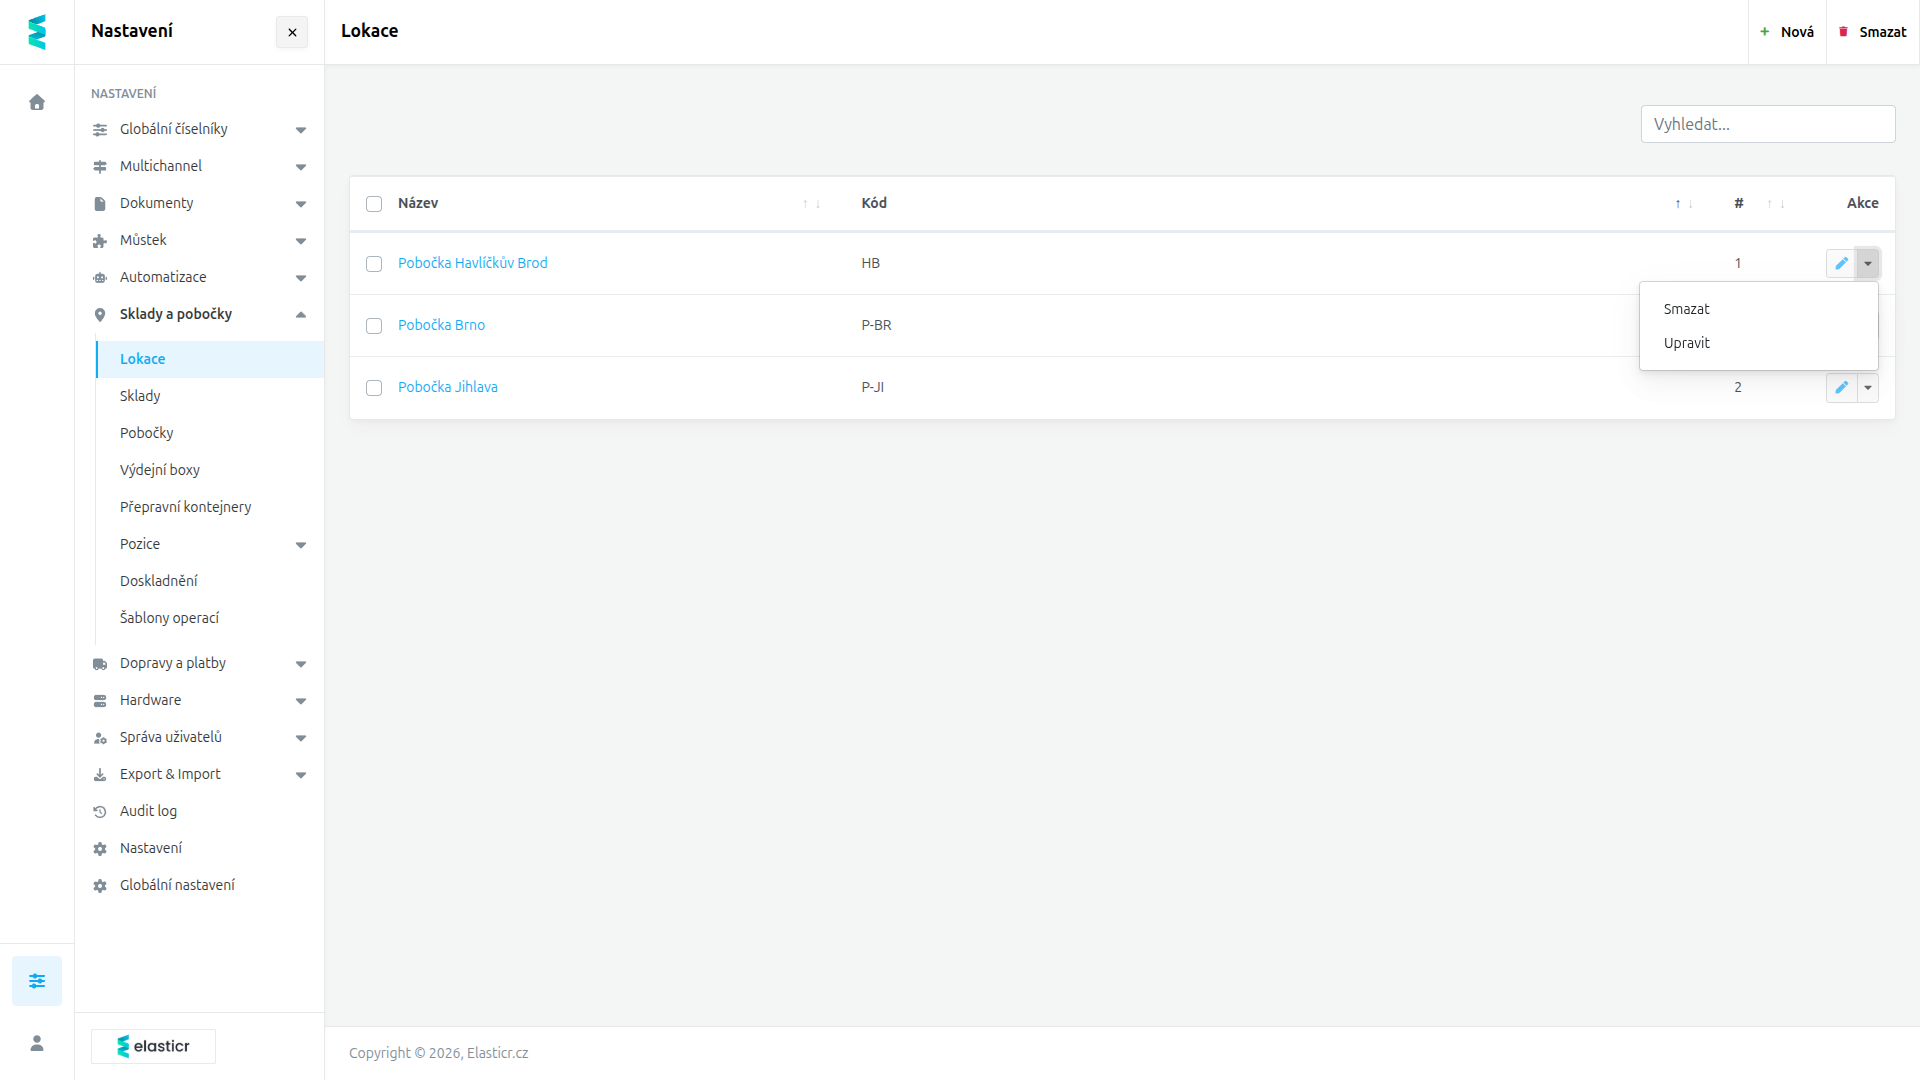Expand the Export & Import arrow
This screenshot has width=1920, height=1080.
click(x=301, y=775)
